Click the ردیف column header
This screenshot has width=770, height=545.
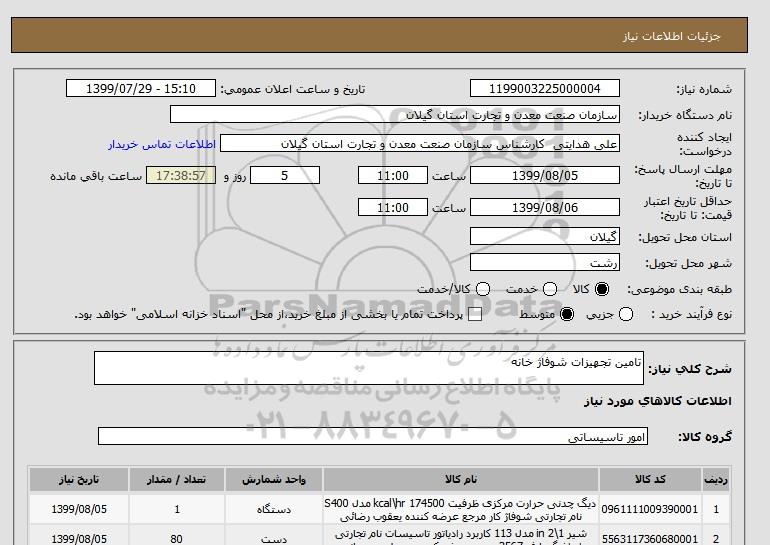[x=716, y=479]
